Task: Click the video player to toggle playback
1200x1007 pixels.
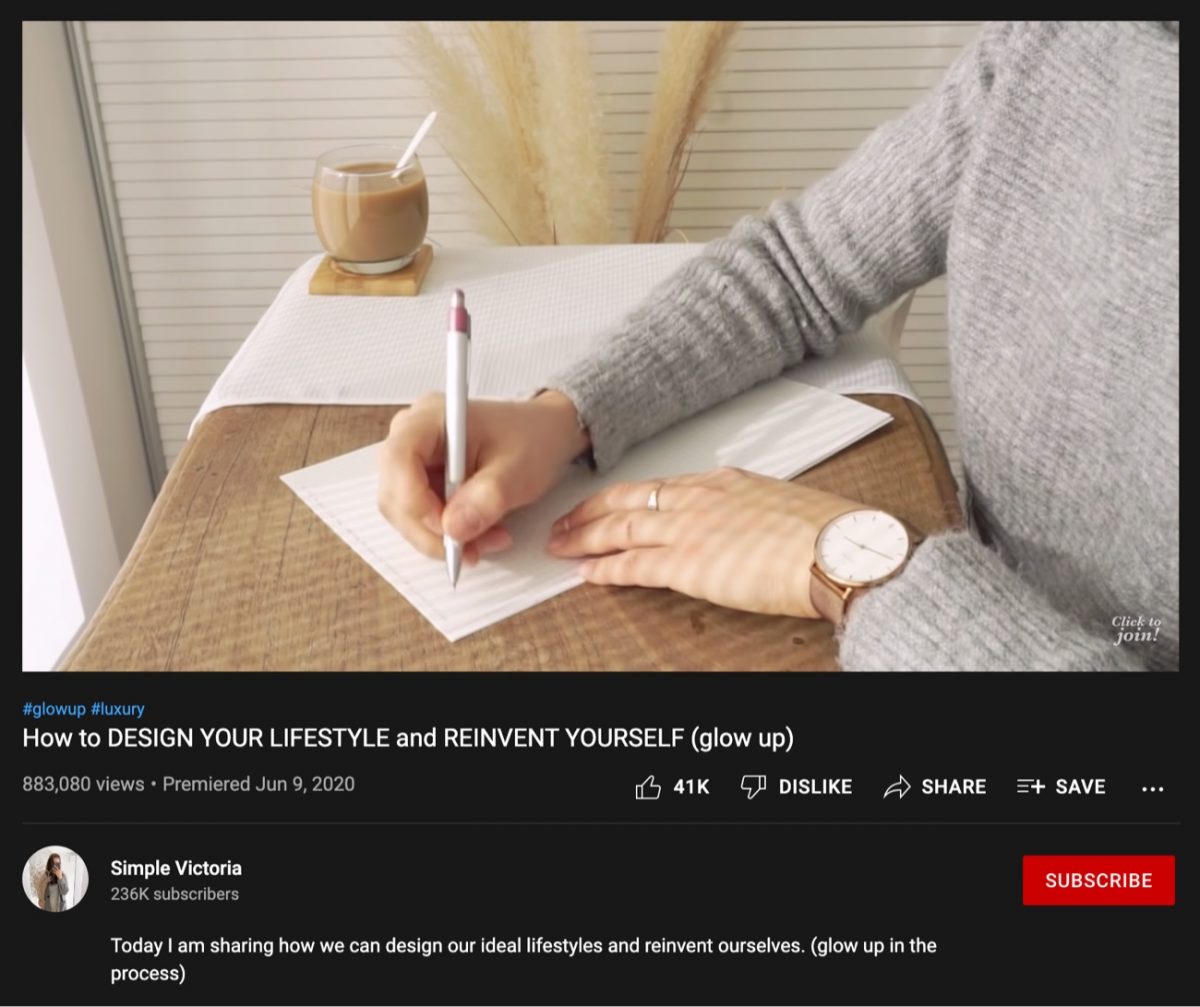Action: coord(600,346)
